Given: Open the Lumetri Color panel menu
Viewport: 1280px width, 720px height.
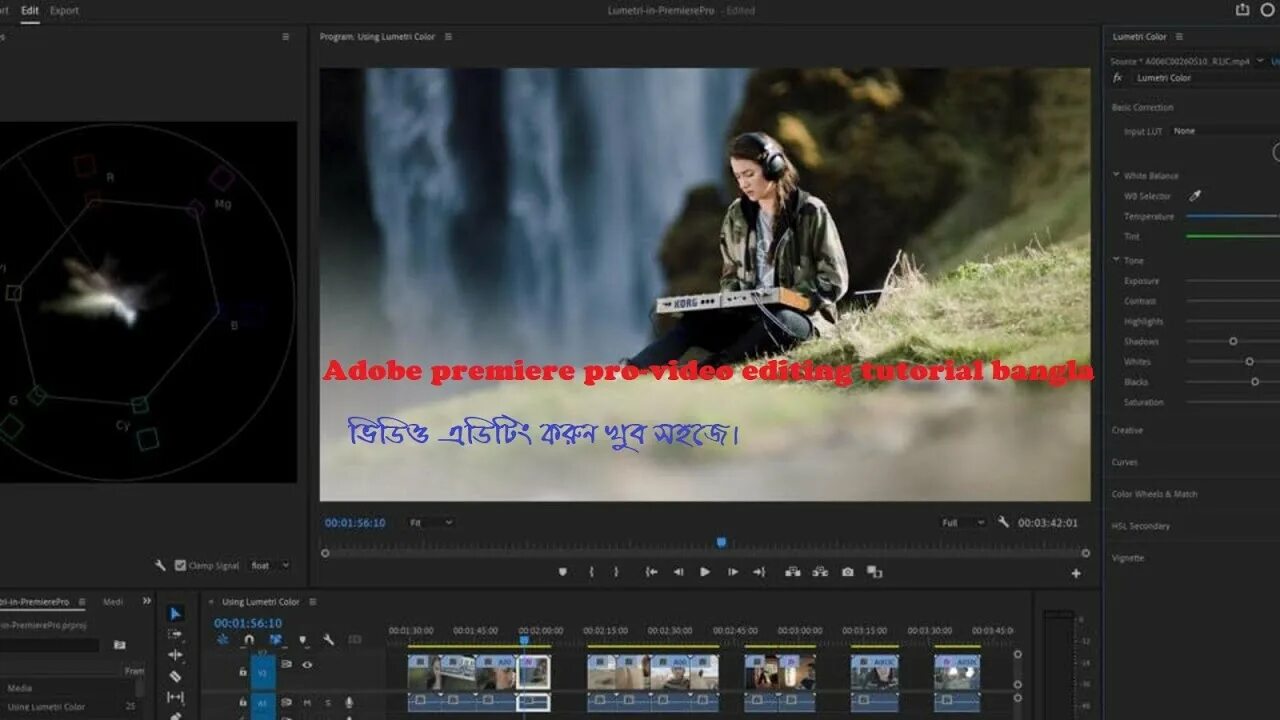Looking at the screenshot, I should pos(1180,37).
